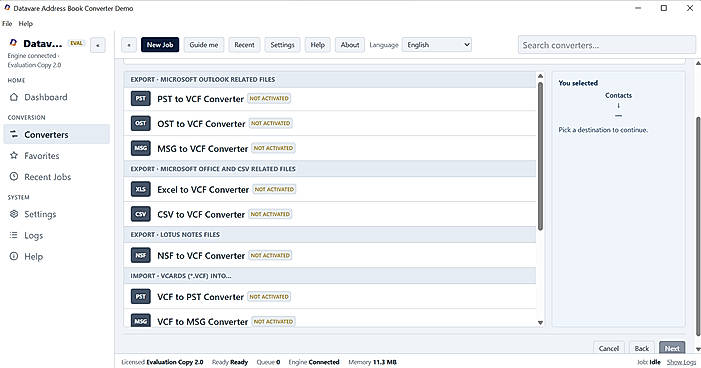Select OST to VCF Converter
The width and height of the screenshot is (701, 368).
tap(330, 123)
